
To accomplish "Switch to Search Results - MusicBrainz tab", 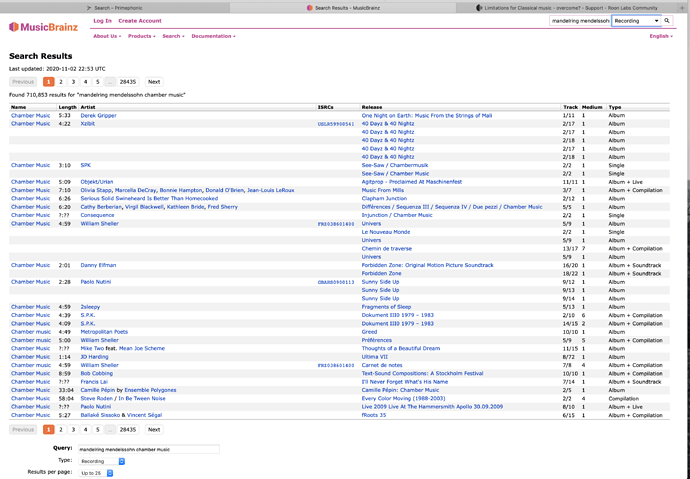I will (x=343, y=7).
